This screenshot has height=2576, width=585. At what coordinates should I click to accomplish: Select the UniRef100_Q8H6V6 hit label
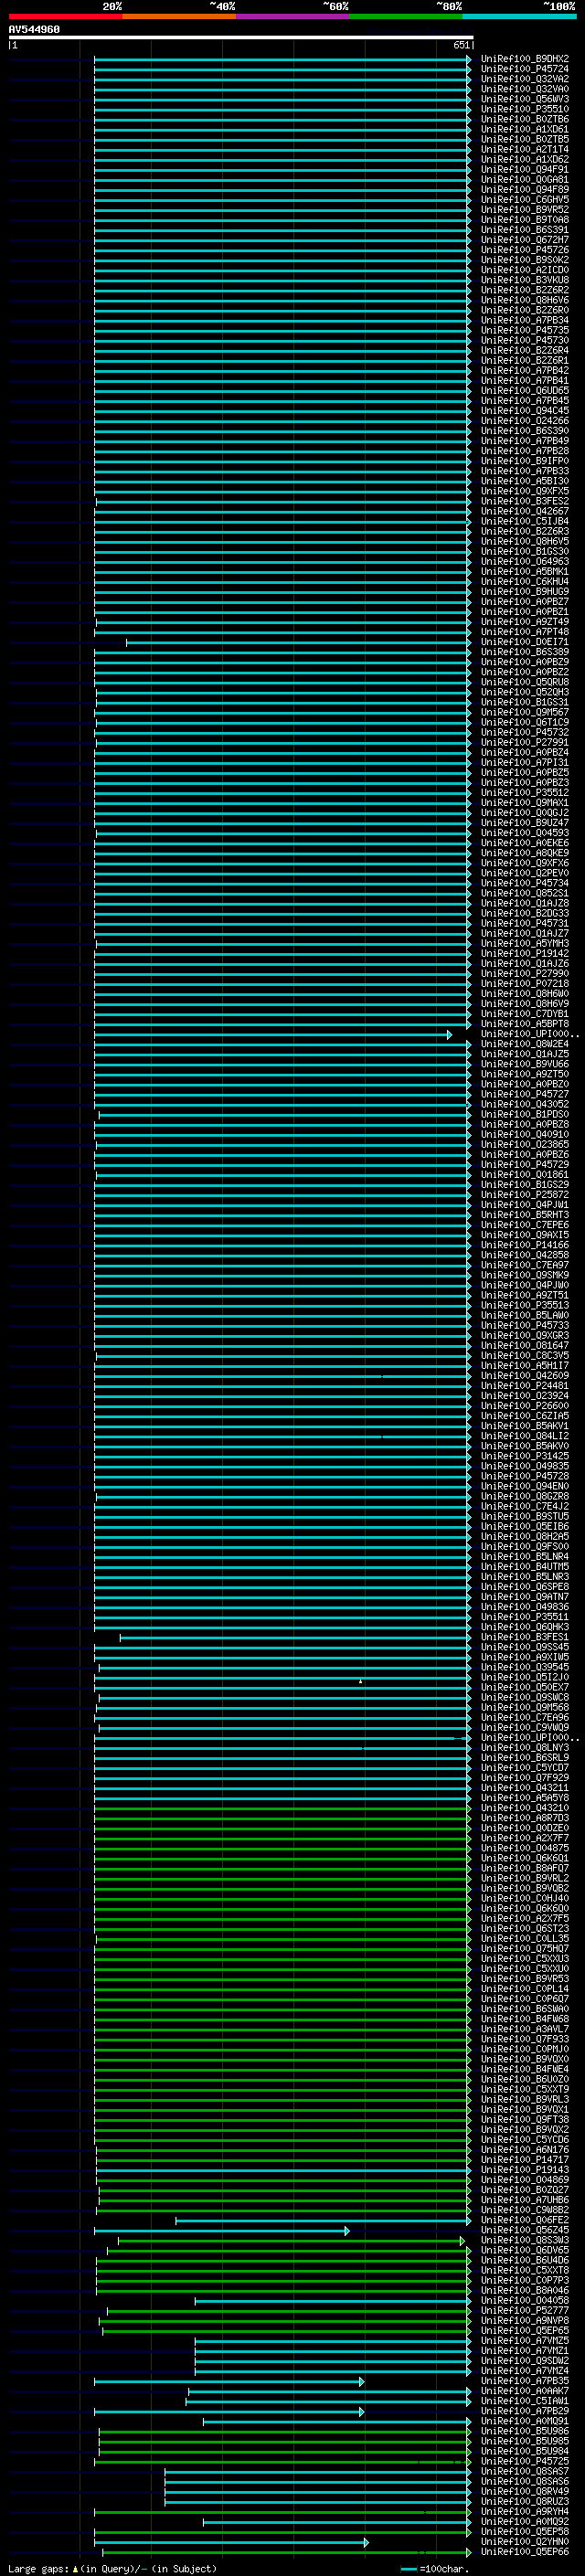[524, 300]
